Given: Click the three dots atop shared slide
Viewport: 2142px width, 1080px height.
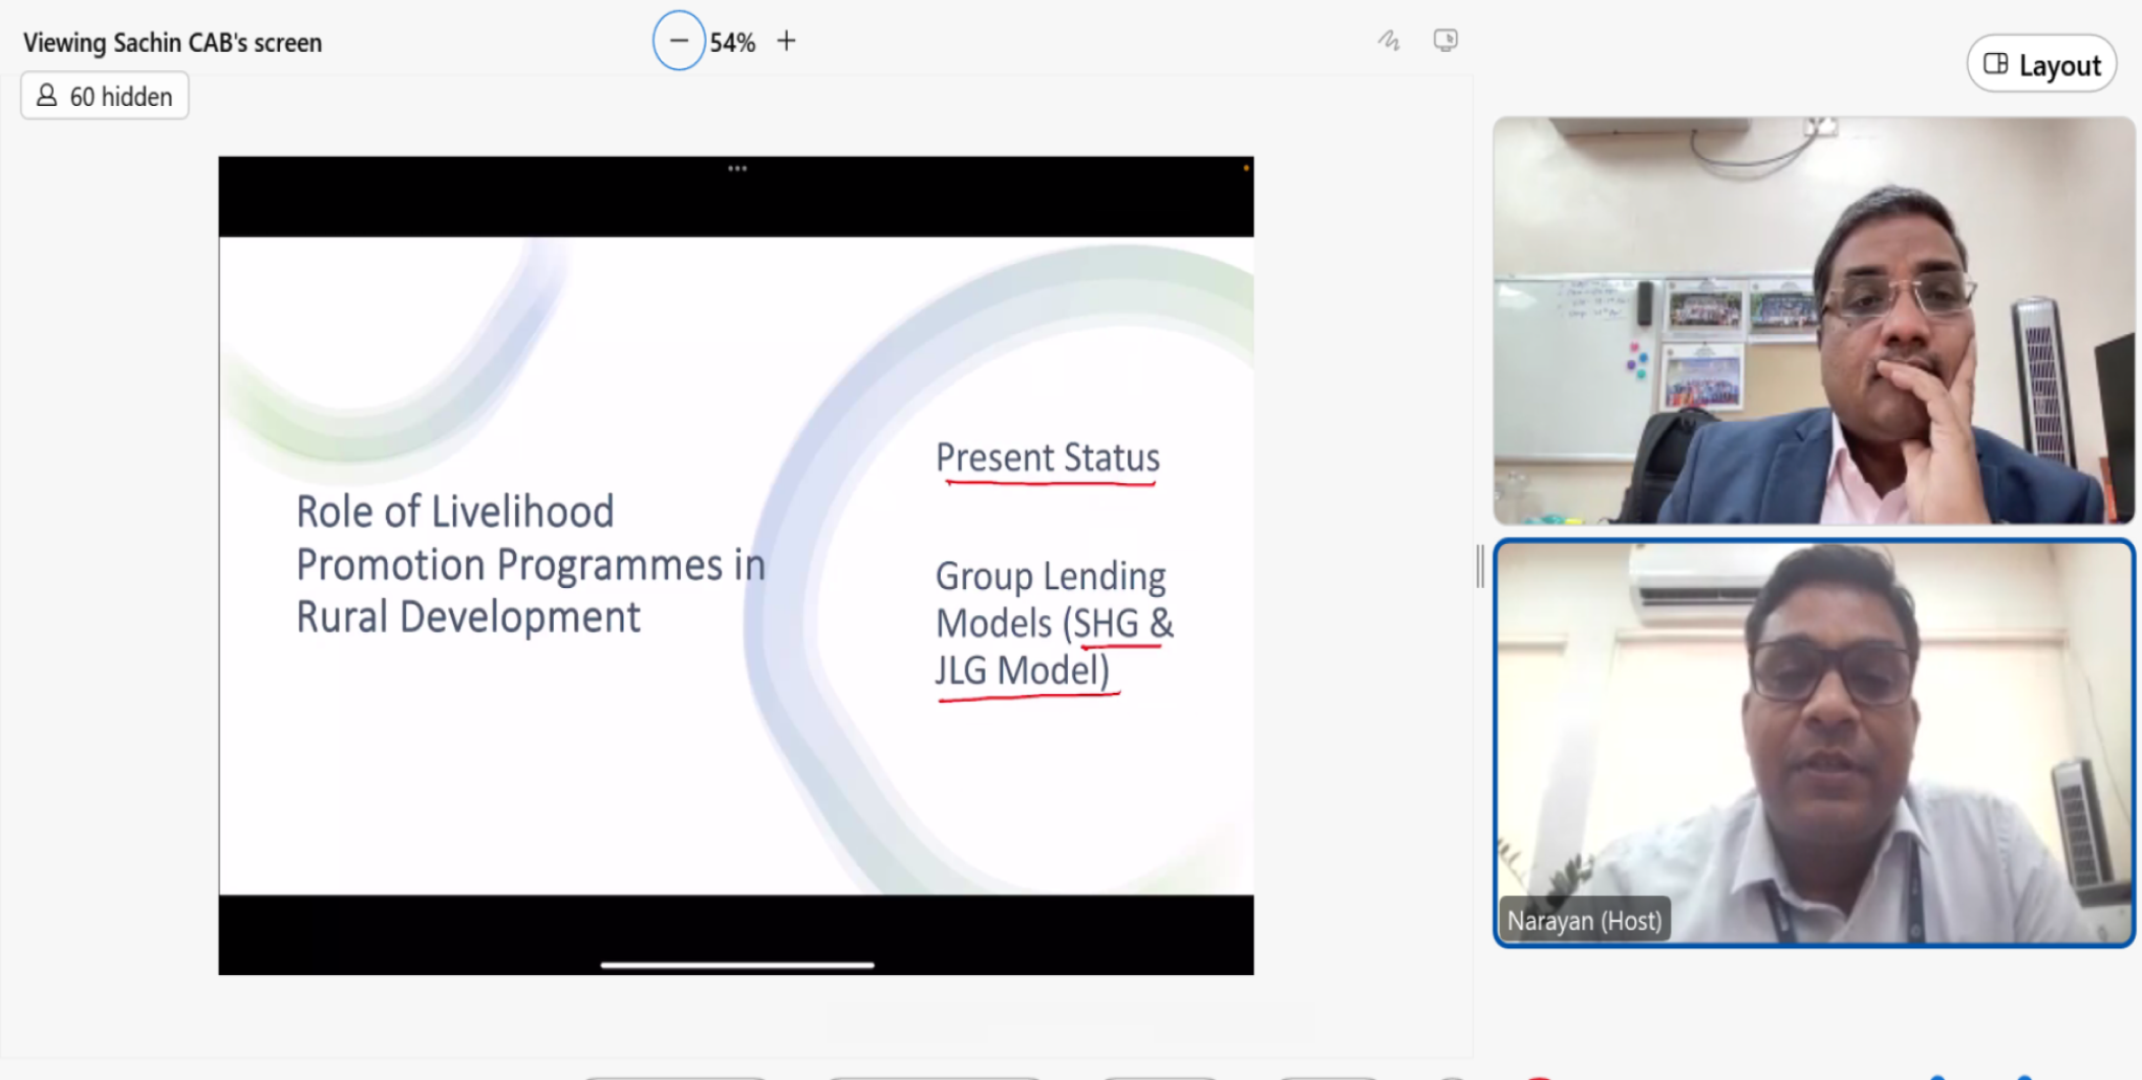Looking at the screenshot, I should point(737,169).
